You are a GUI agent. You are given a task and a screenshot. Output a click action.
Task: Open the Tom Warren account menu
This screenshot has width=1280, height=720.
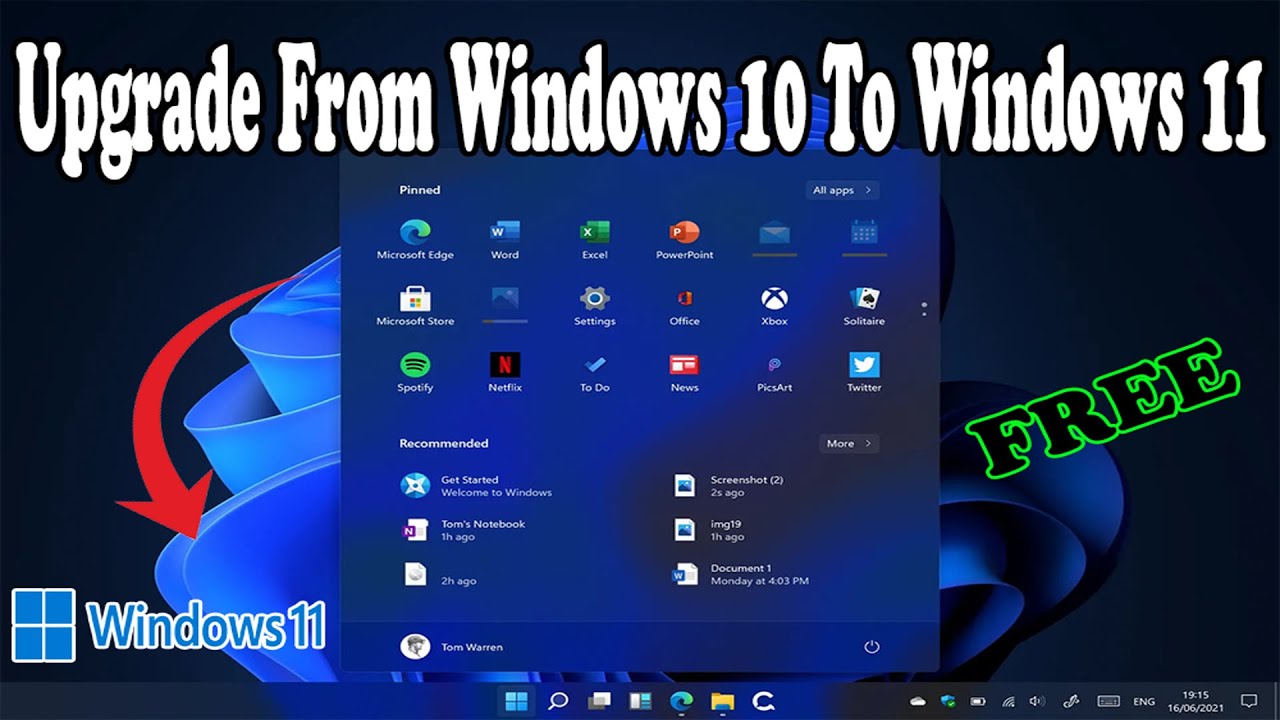451,647
